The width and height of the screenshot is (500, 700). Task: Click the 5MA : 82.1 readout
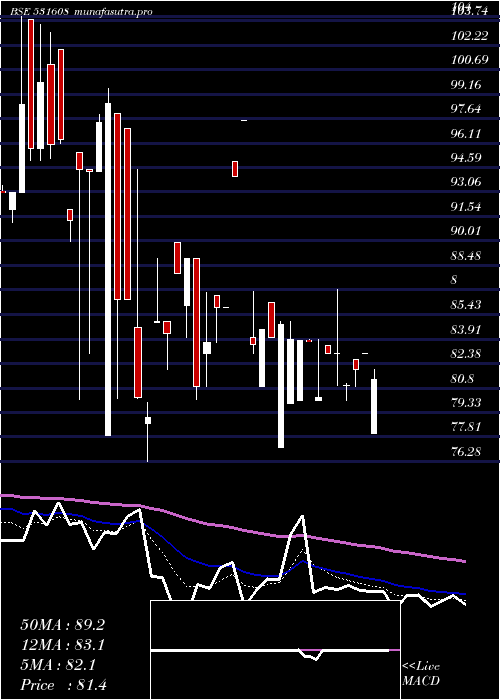pyautogui.click(x=58, y=665)
